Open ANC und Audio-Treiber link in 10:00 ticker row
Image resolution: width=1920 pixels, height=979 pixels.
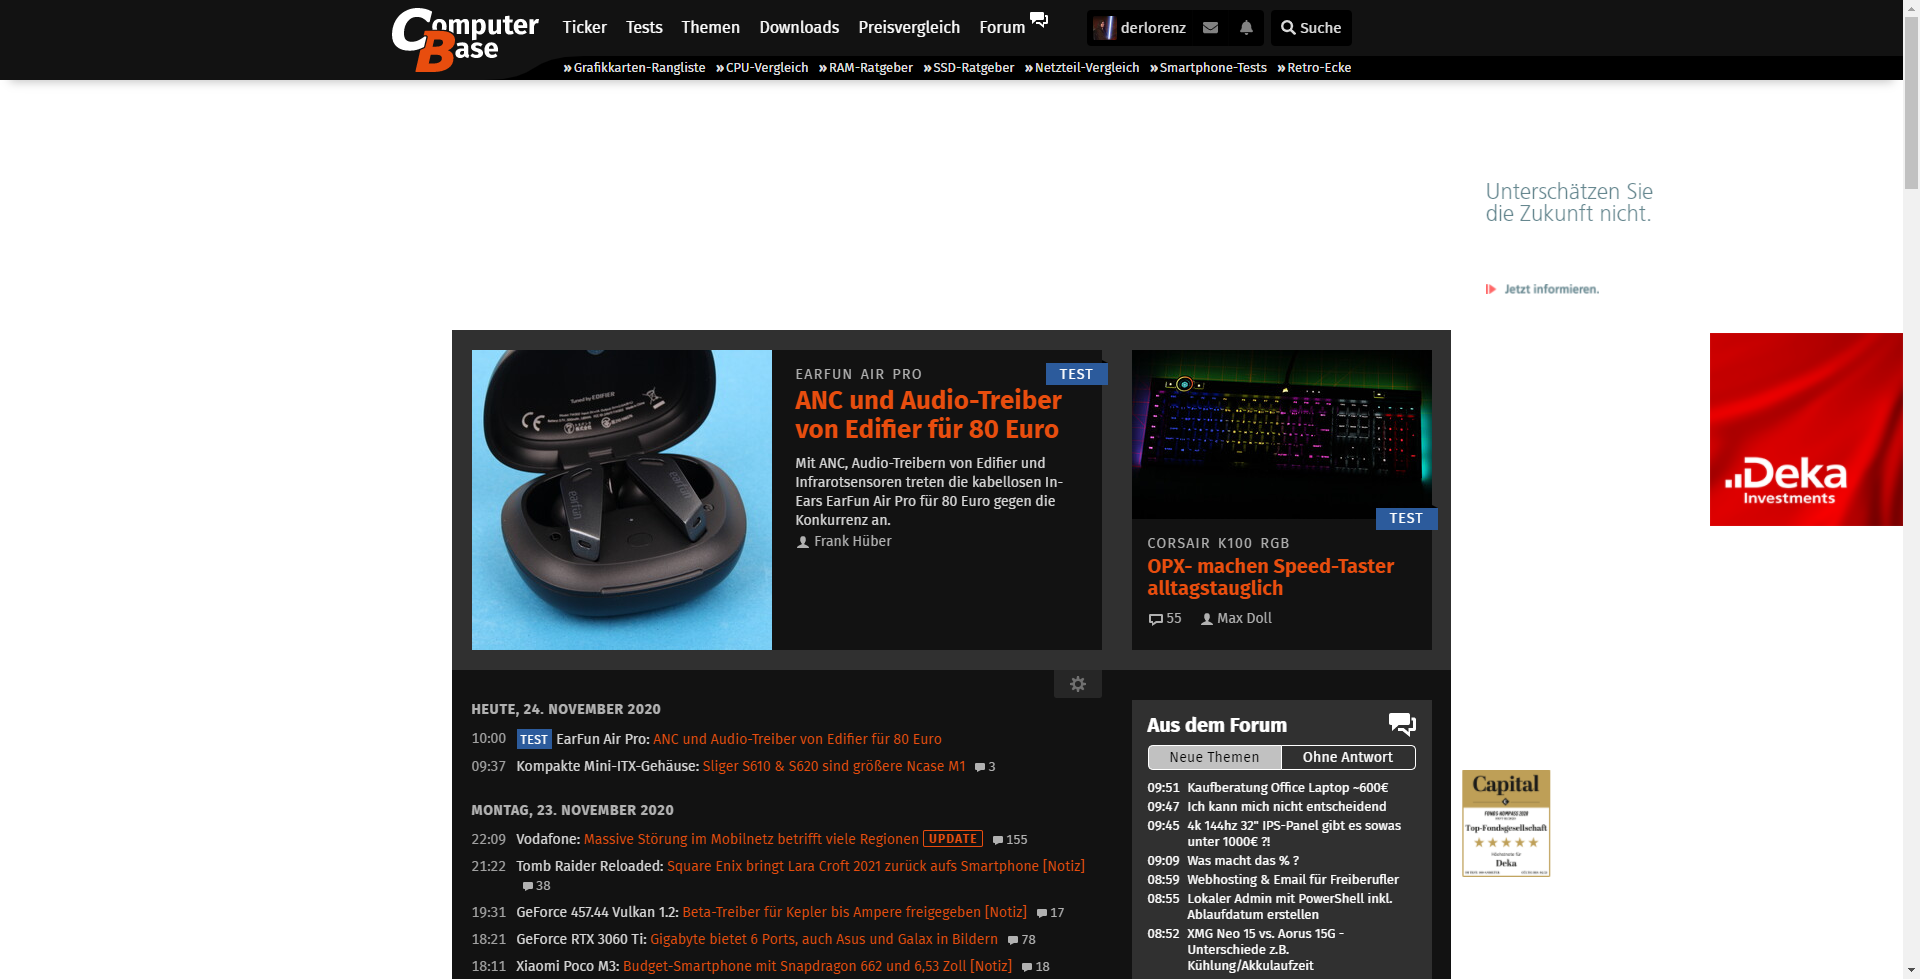(797, 740)
